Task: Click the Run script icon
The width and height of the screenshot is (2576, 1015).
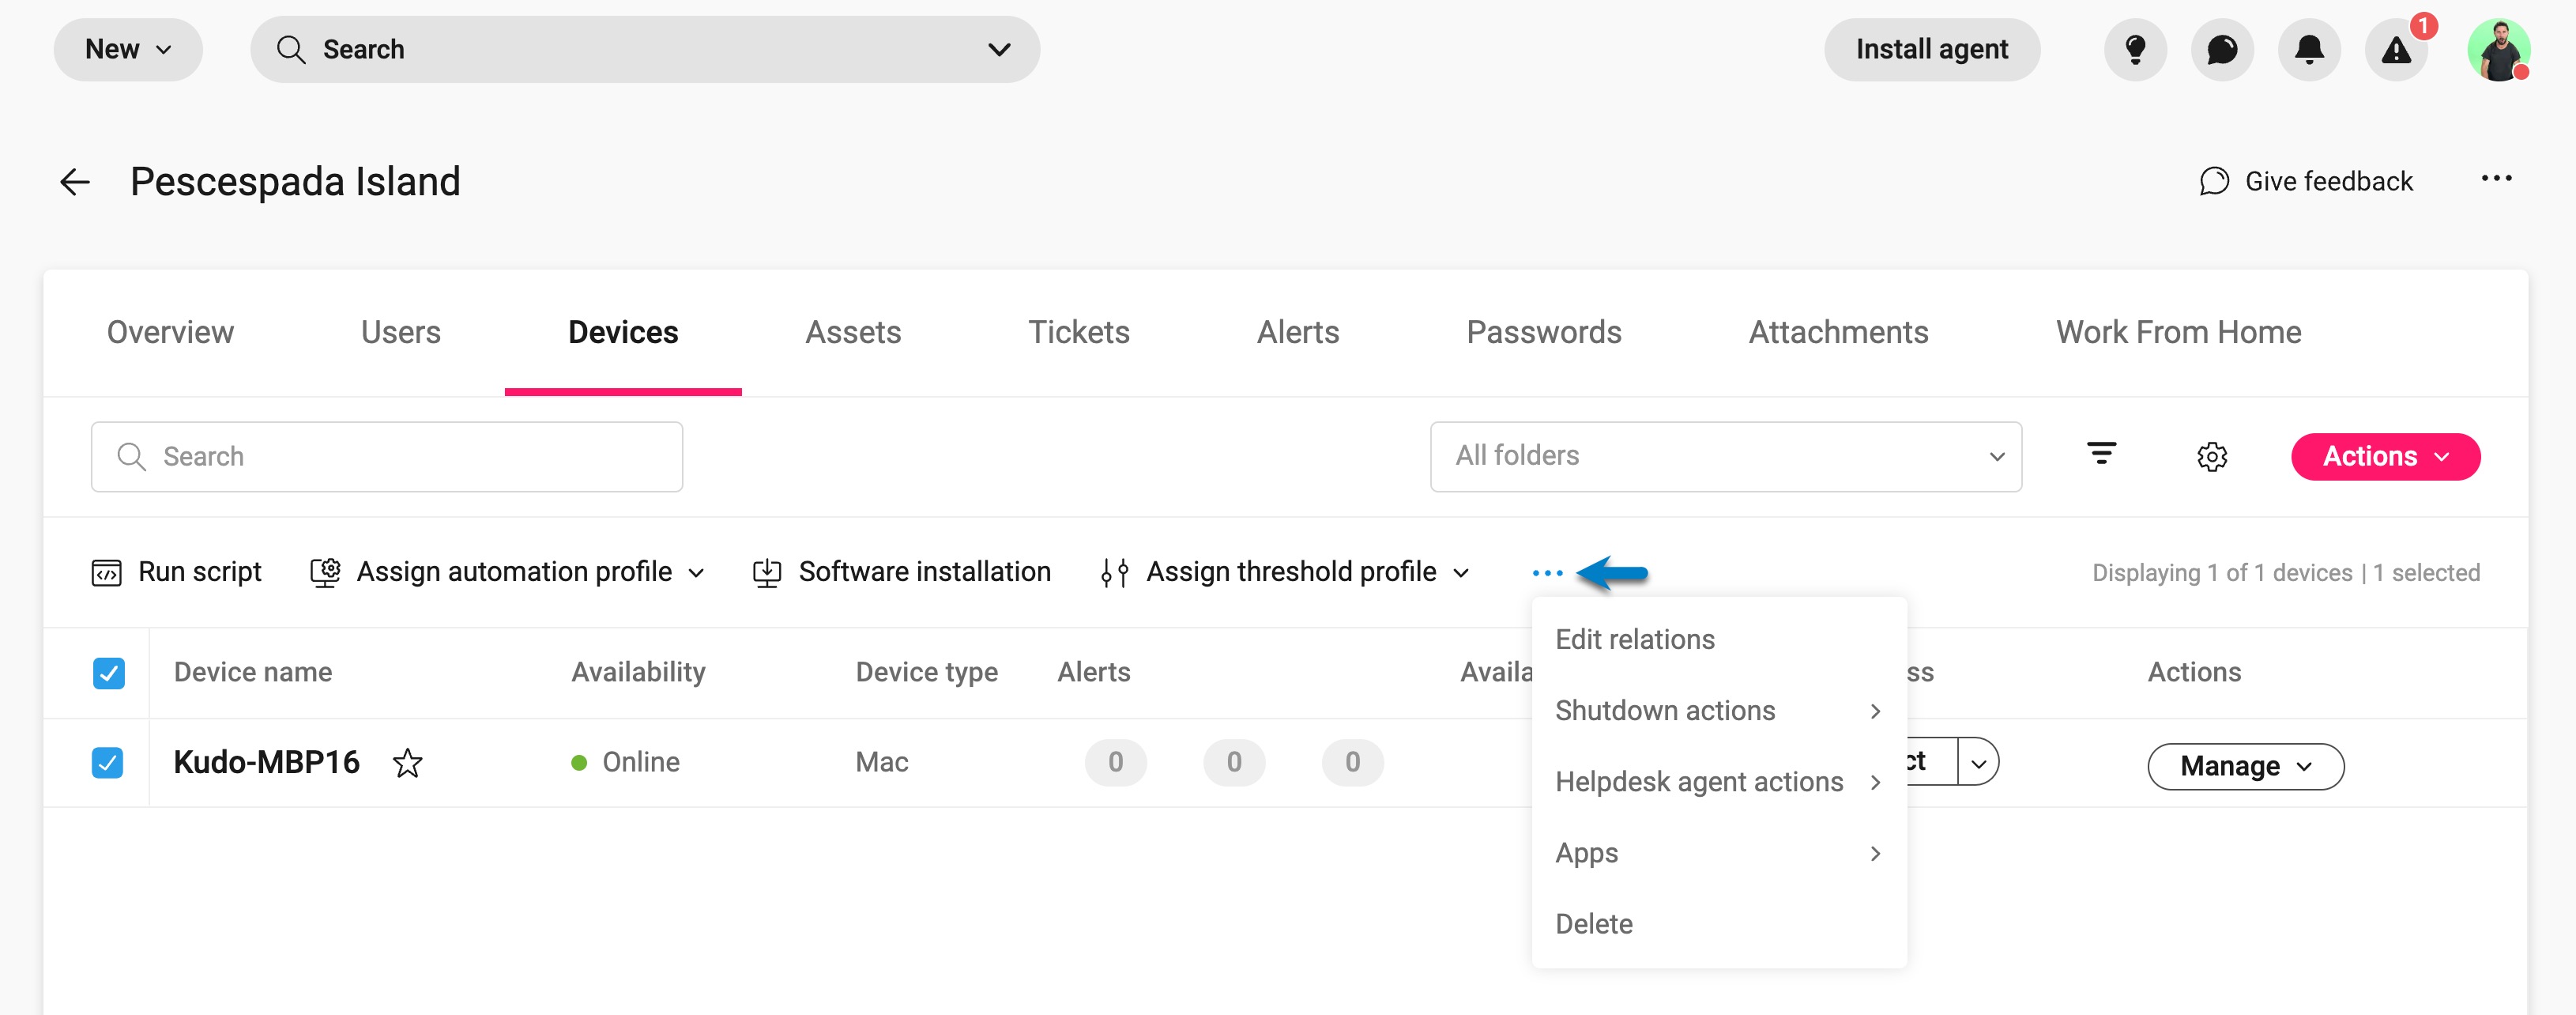Action: pyautogui.click(x=106, y=573)
